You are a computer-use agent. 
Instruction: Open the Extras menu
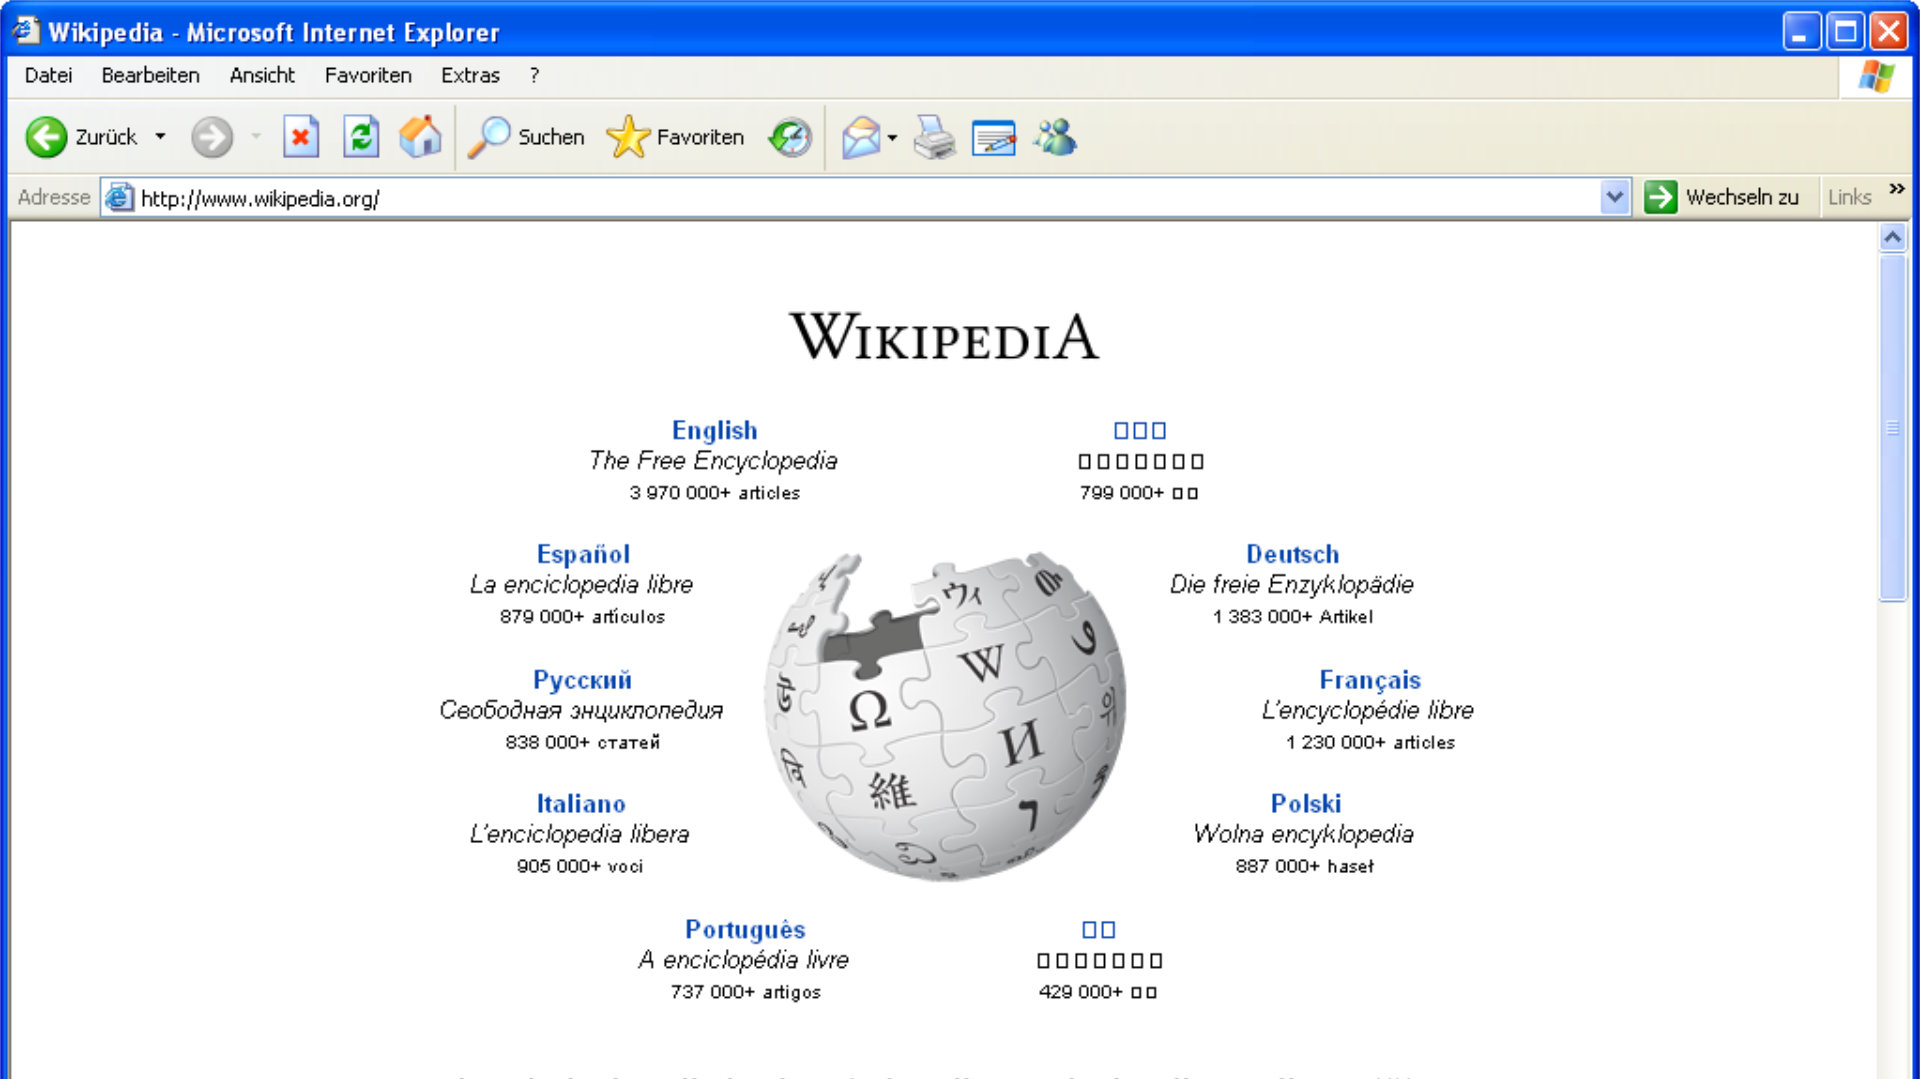tap(470, 75)
